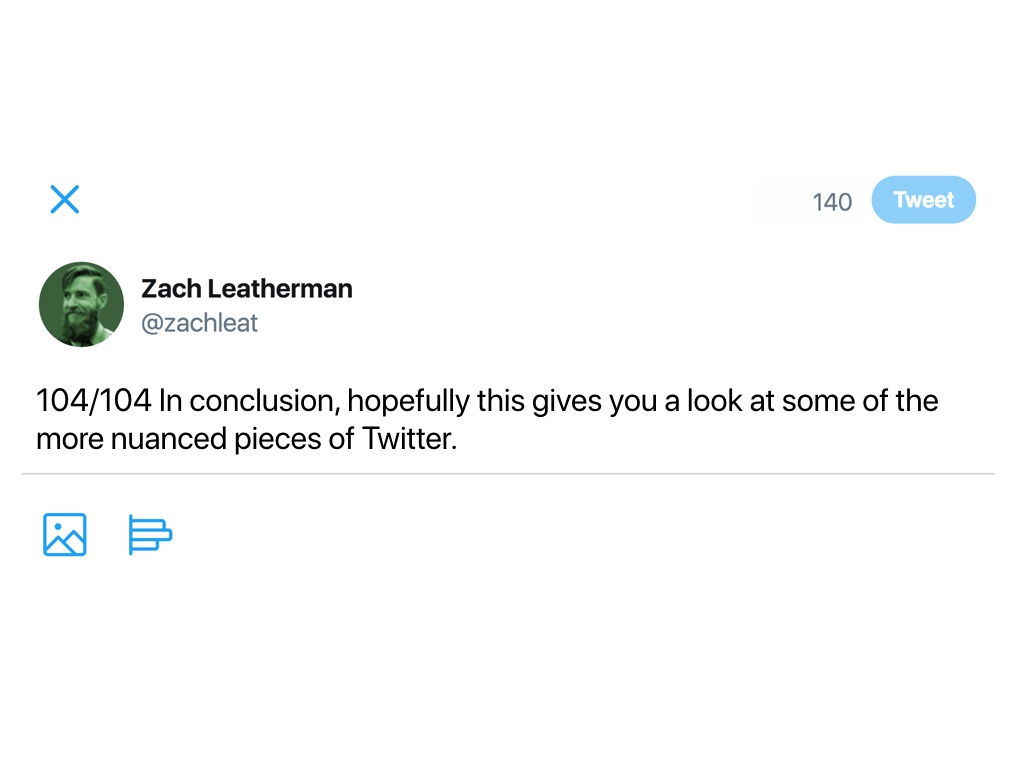Click the 140 character counter

832,202
